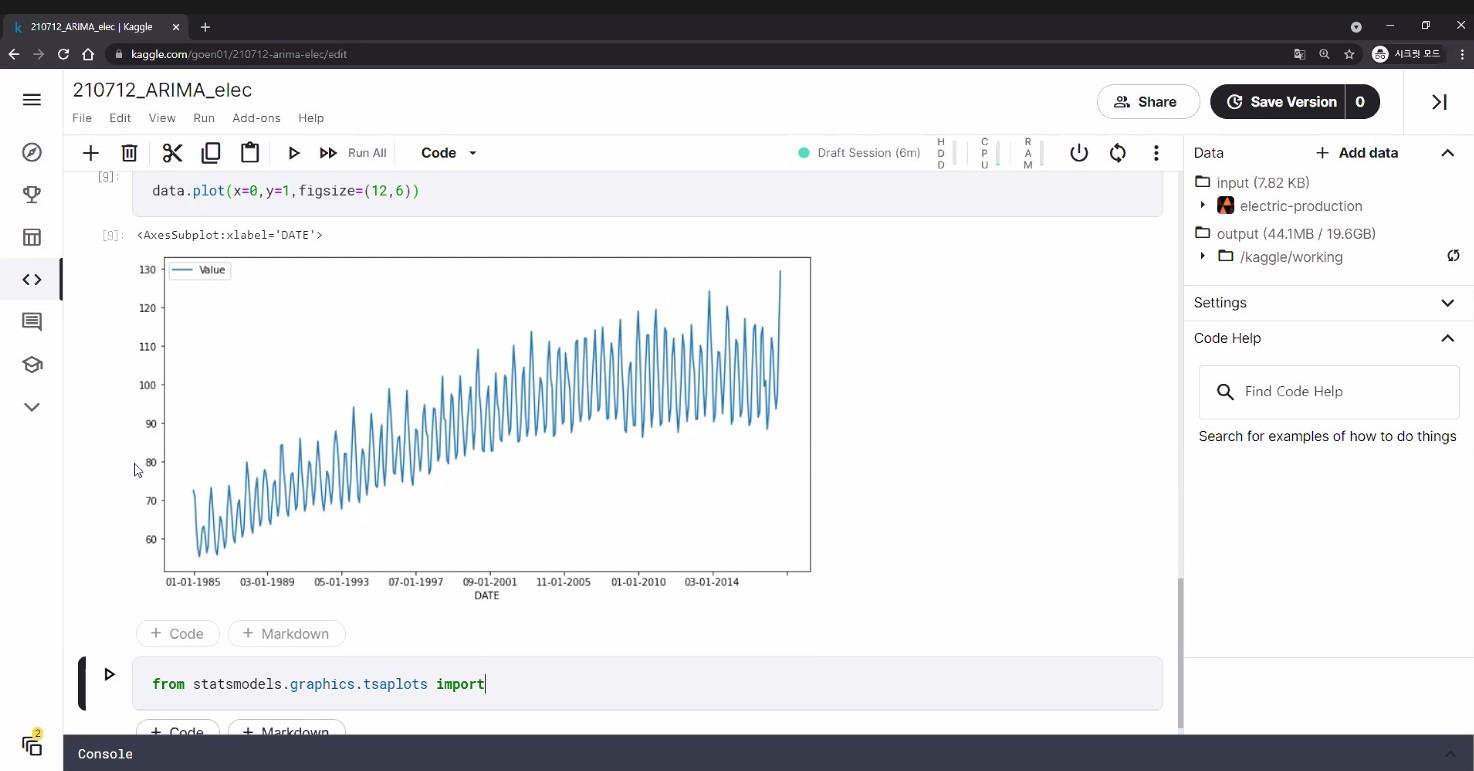Image resolution: width=1474 pixels, height=771 pixels.
Task: Restart the session with refresh icon
Action: [x=1118, y=153]
